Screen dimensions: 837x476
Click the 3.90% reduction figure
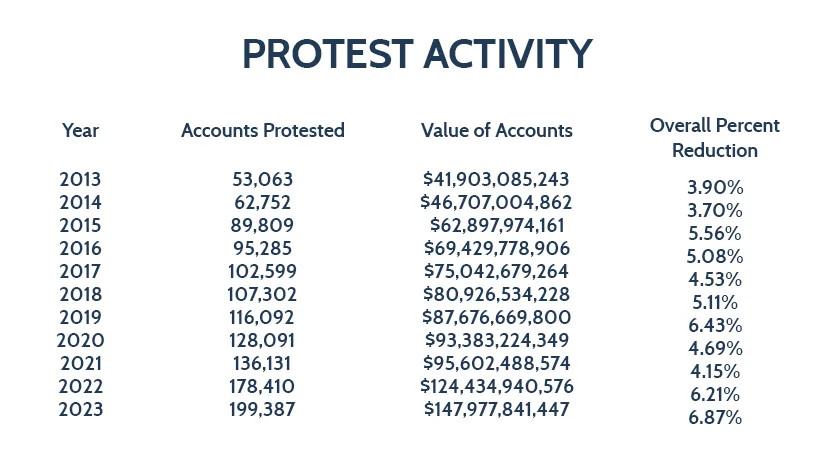(x=715, y=188)
